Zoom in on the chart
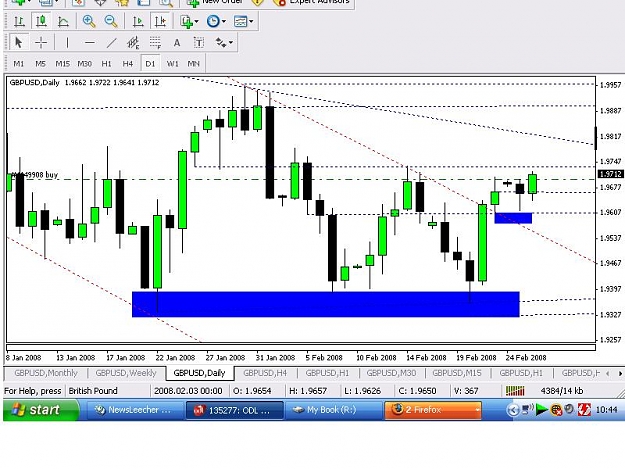The image size is (625, 469). point(89,21)
